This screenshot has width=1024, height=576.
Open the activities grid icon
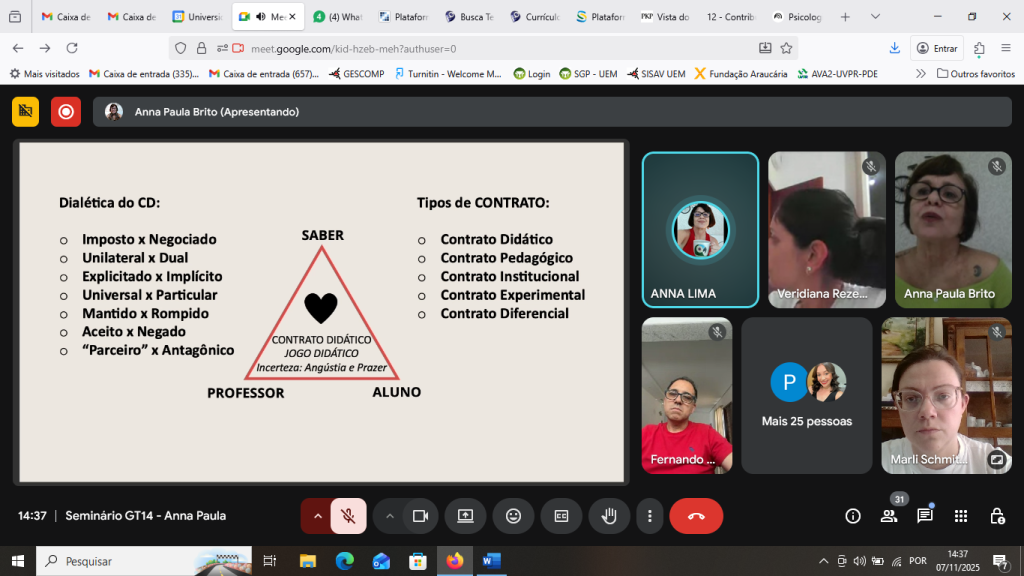(961, 516)
